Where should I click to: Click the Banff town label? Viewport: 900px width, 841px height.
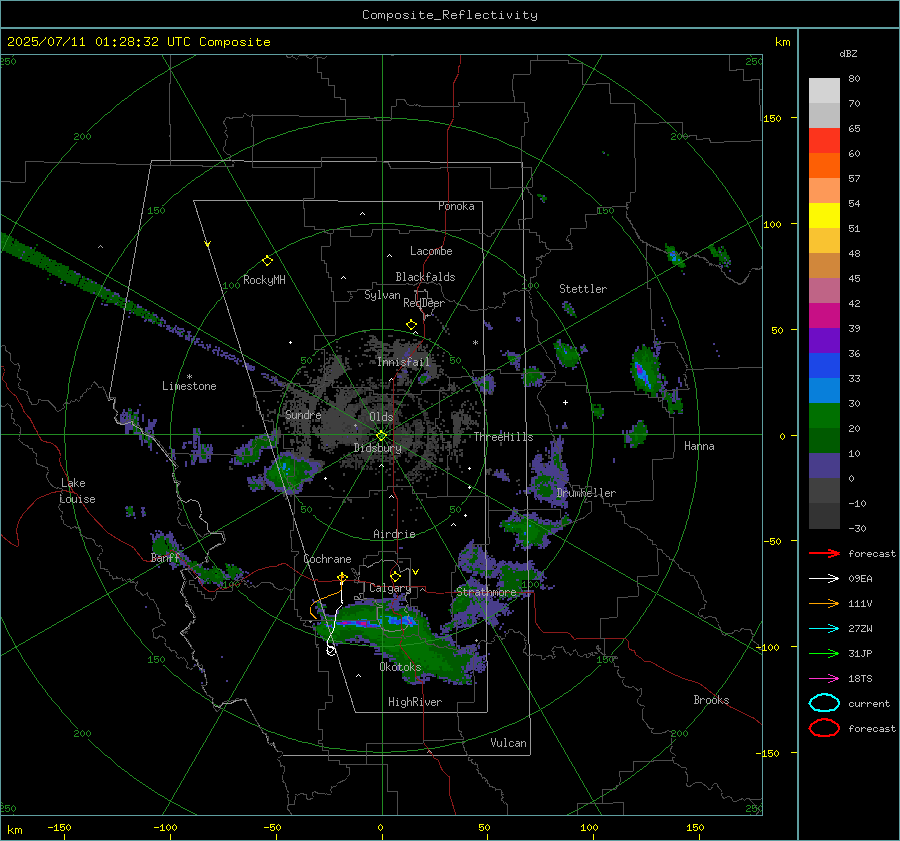(165, 557)
